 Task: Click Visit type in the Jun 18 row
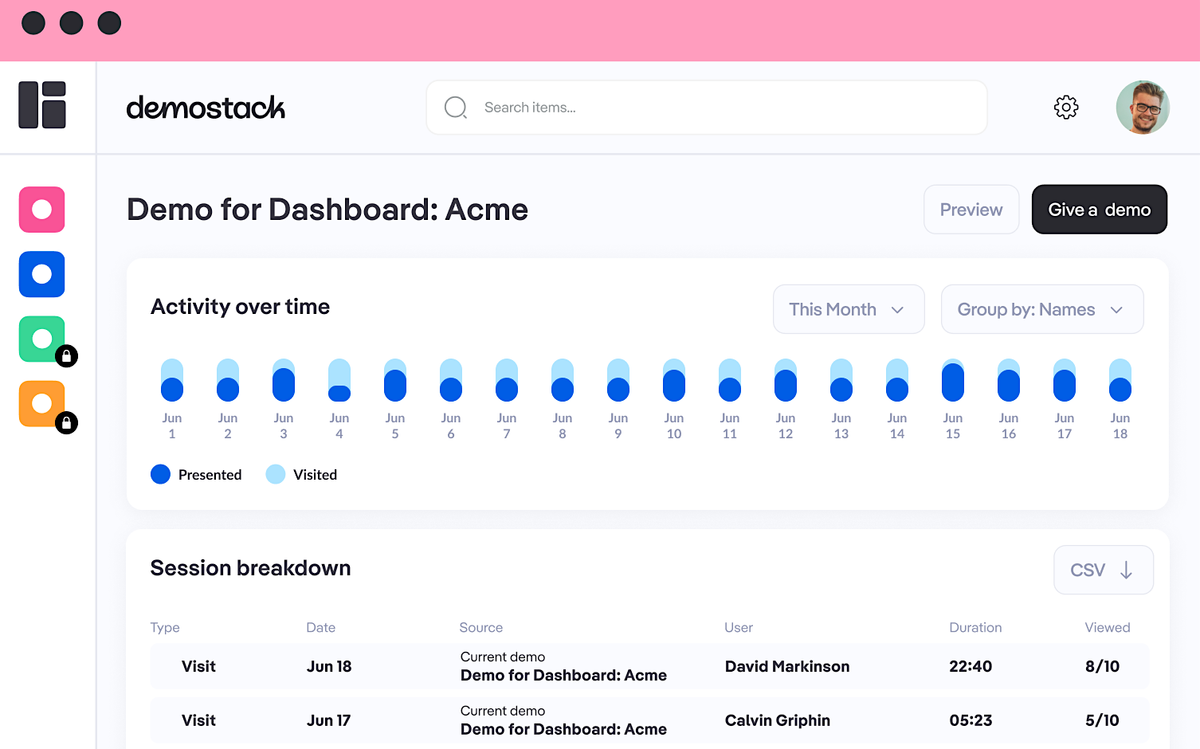[x=198, y=666]
